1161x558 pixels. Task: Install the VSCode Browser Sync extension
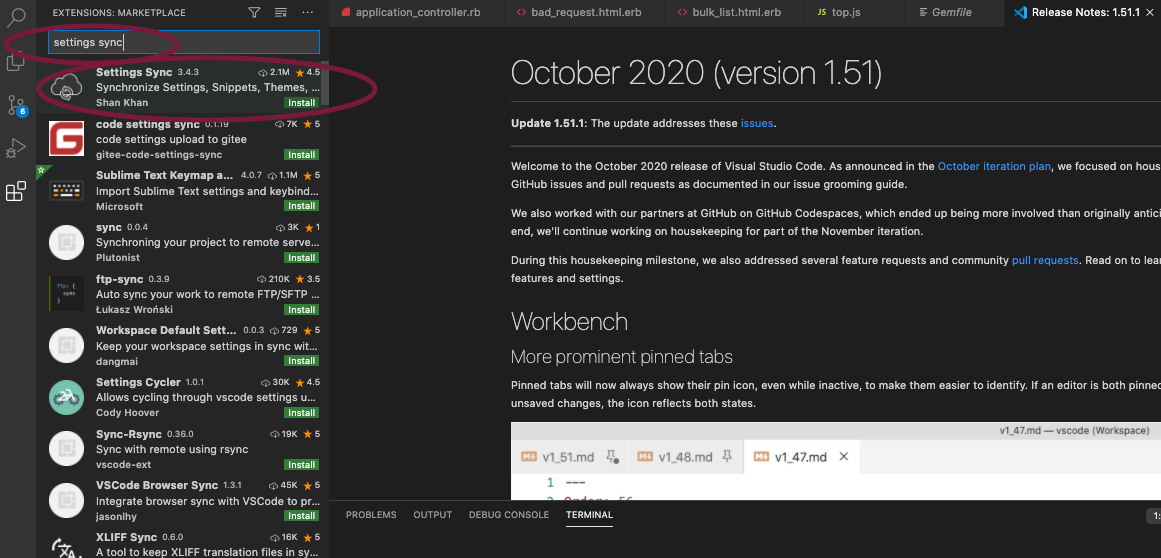pyautogui.click(x=302, y=516)
